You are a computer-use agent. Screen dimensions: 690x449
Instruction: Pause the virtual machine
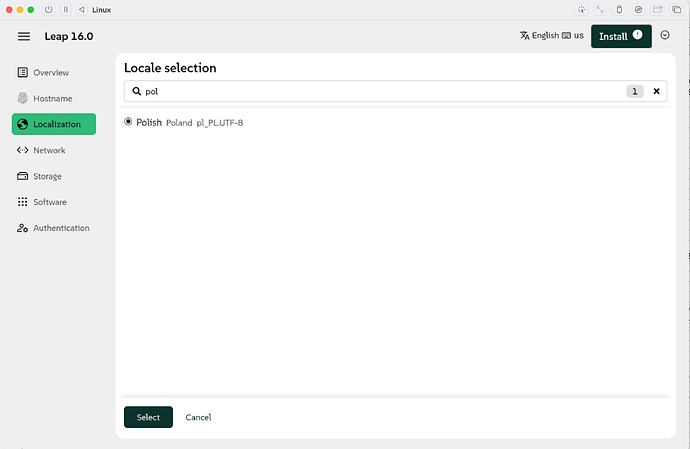point(65,9)
